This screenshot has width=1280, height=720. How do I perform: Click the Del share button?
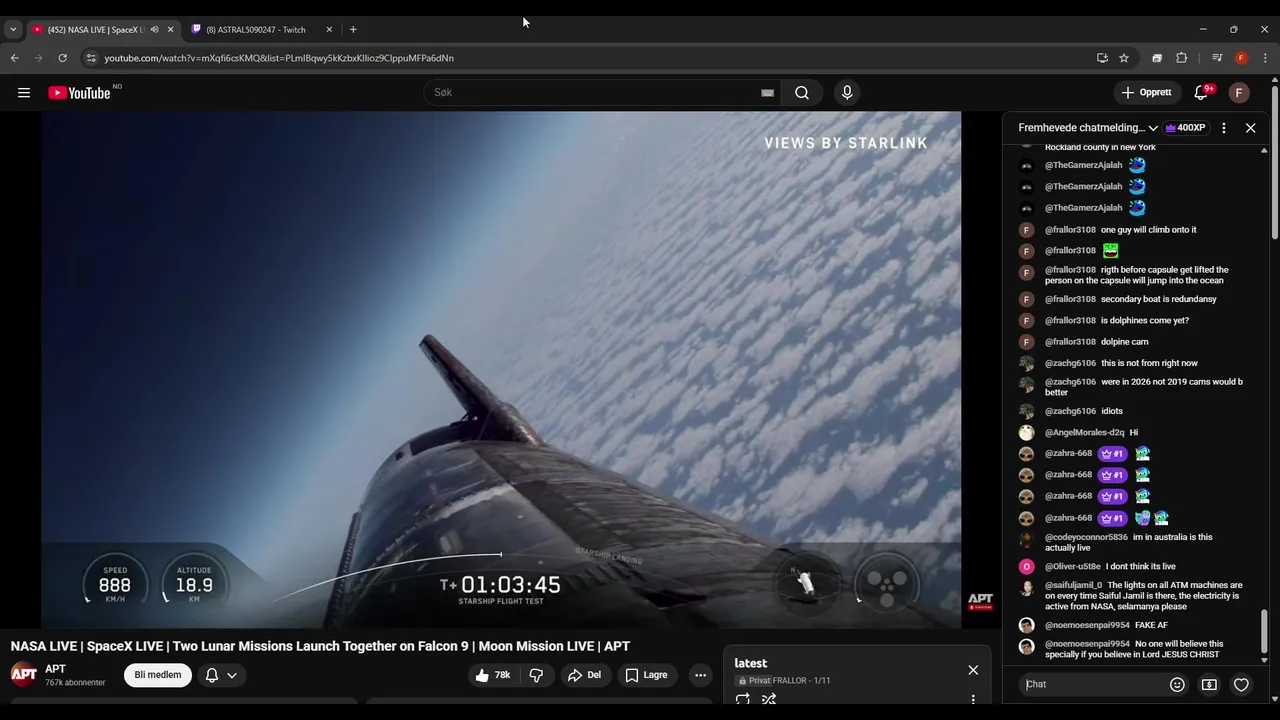tap(584, 675)
